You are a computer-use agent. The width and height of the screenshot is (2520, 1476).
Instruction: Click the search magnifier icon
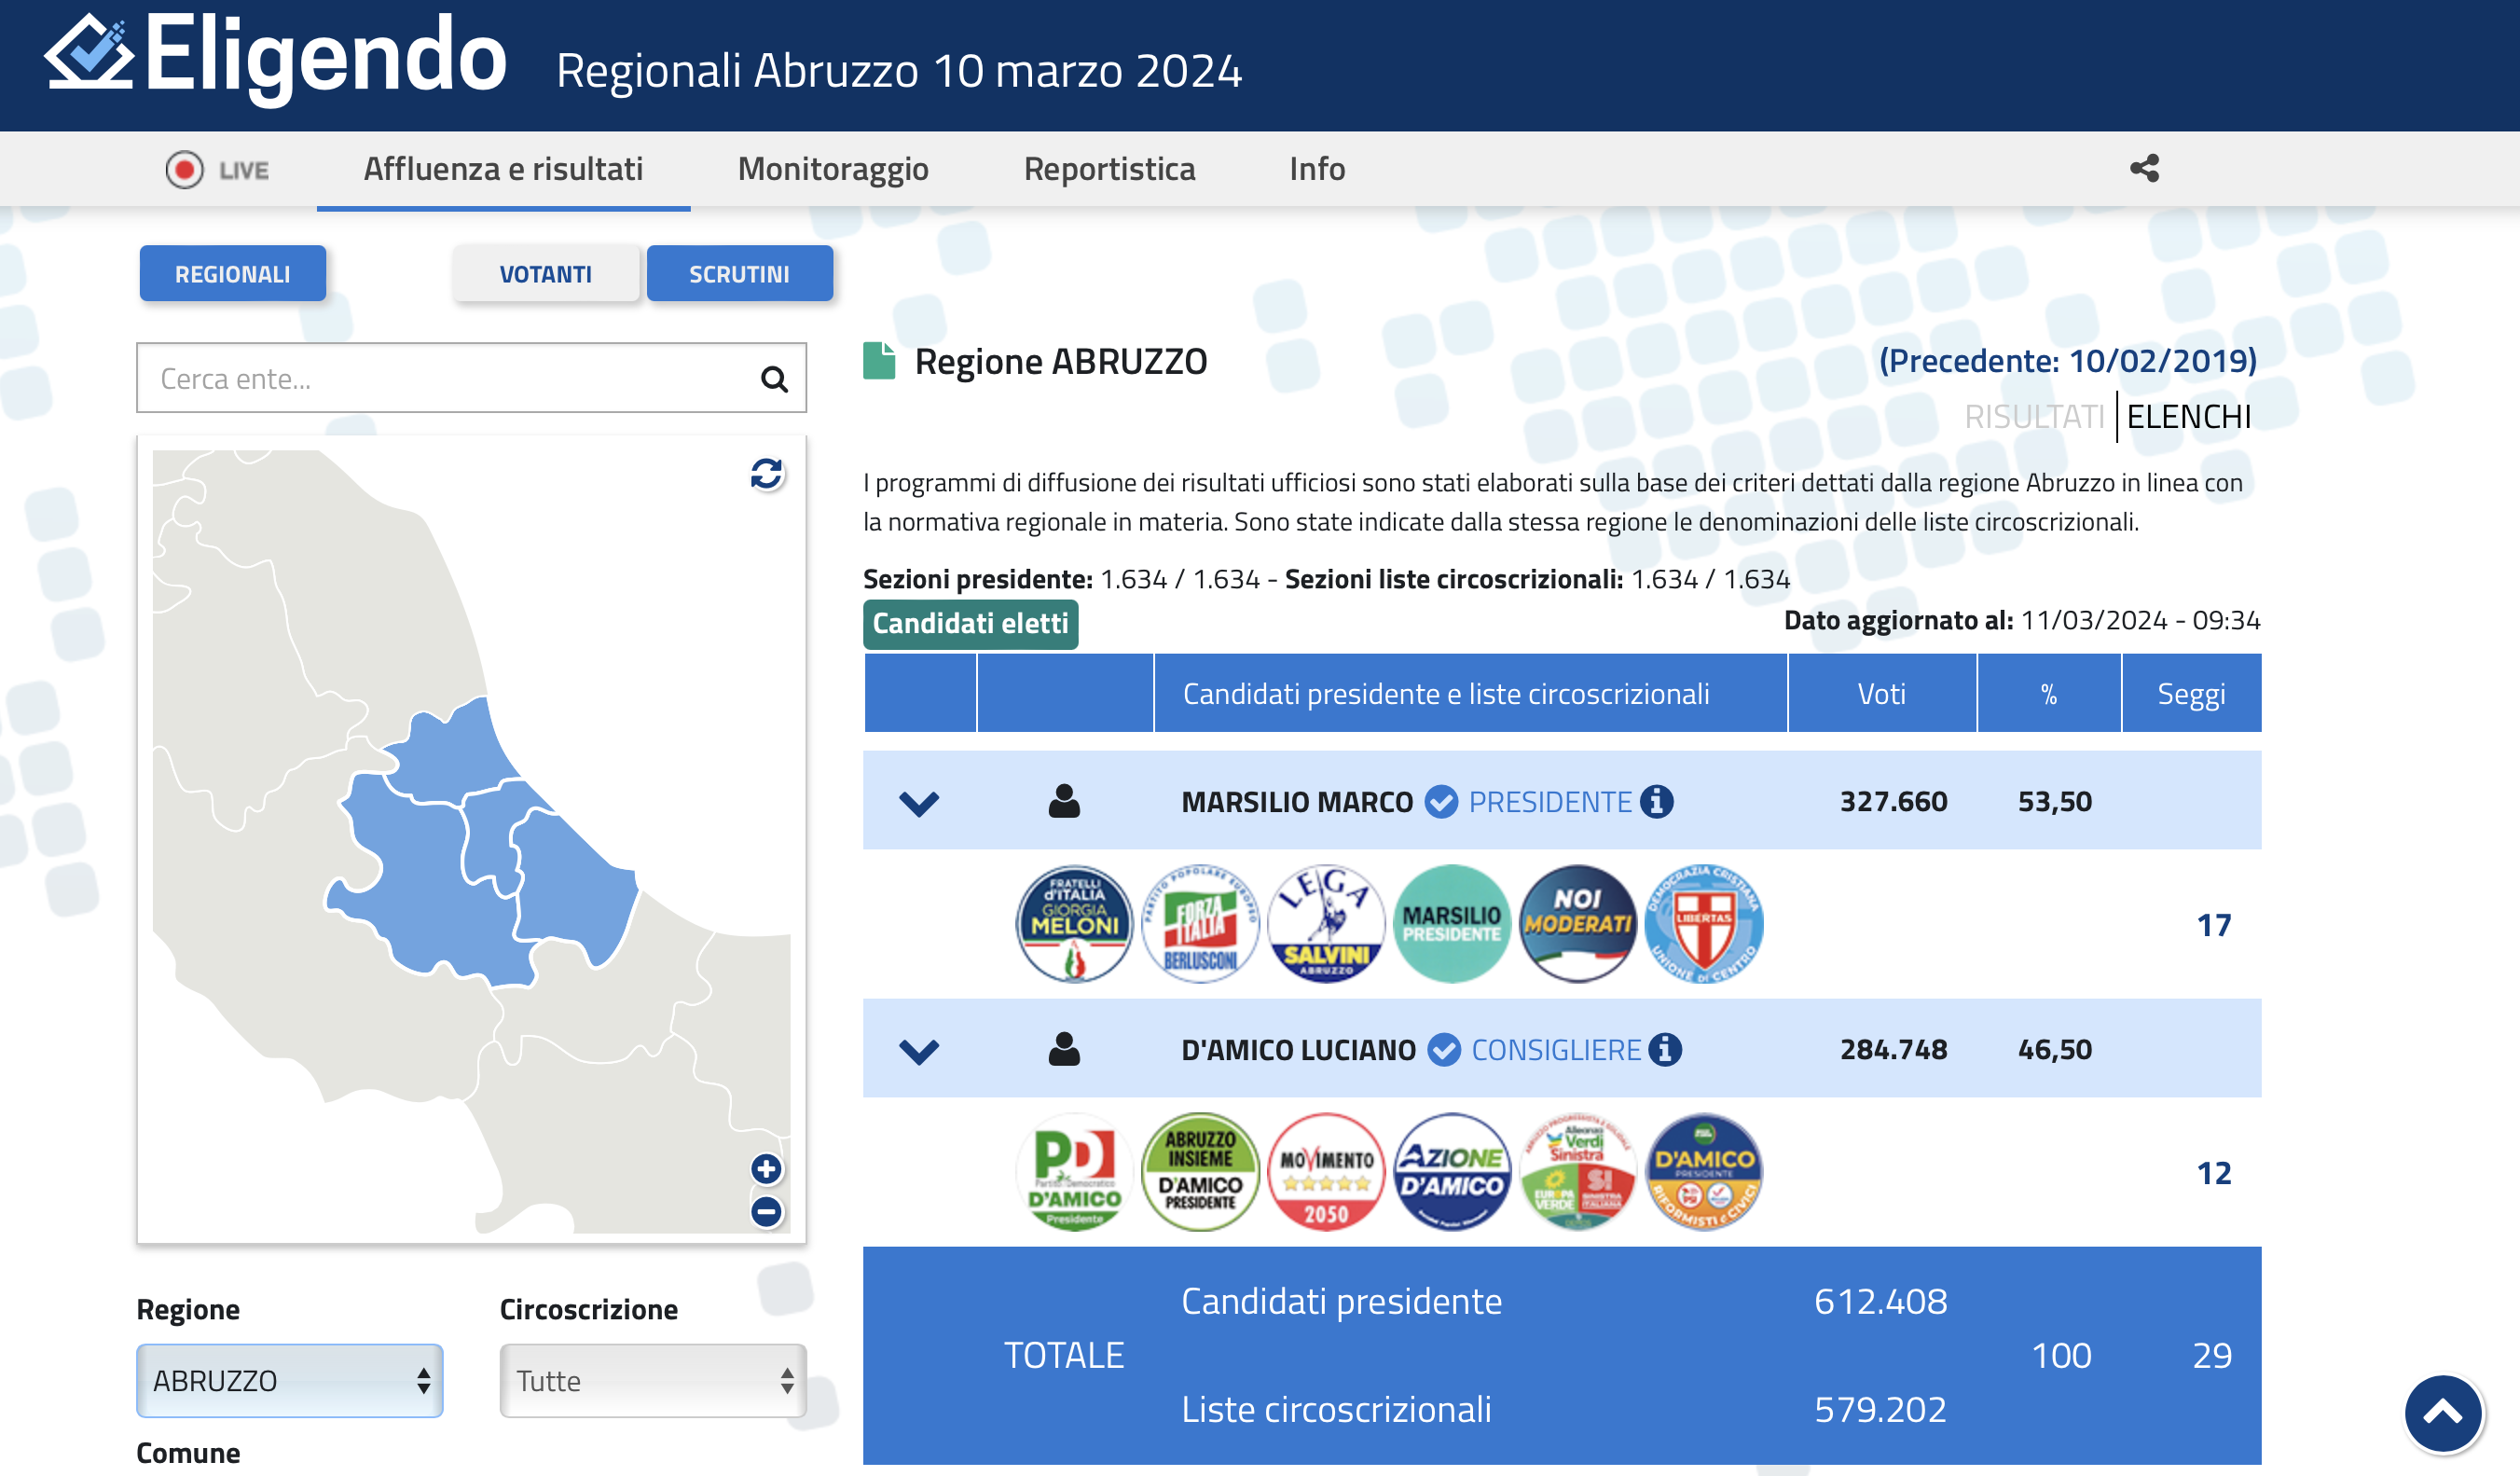coord(774,379)
